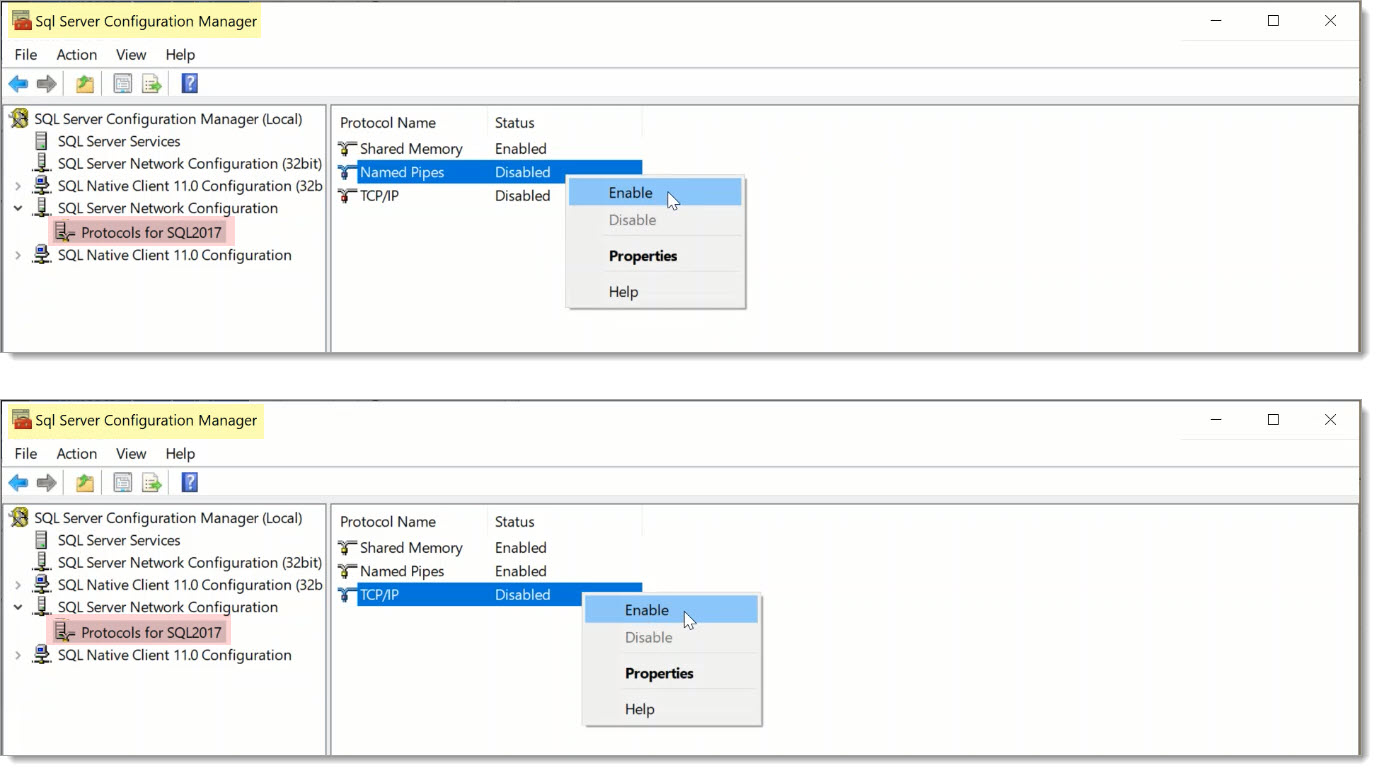Click the Forward arrow in the upper window toolbar

pyautogui.click(x=47, y=84)
